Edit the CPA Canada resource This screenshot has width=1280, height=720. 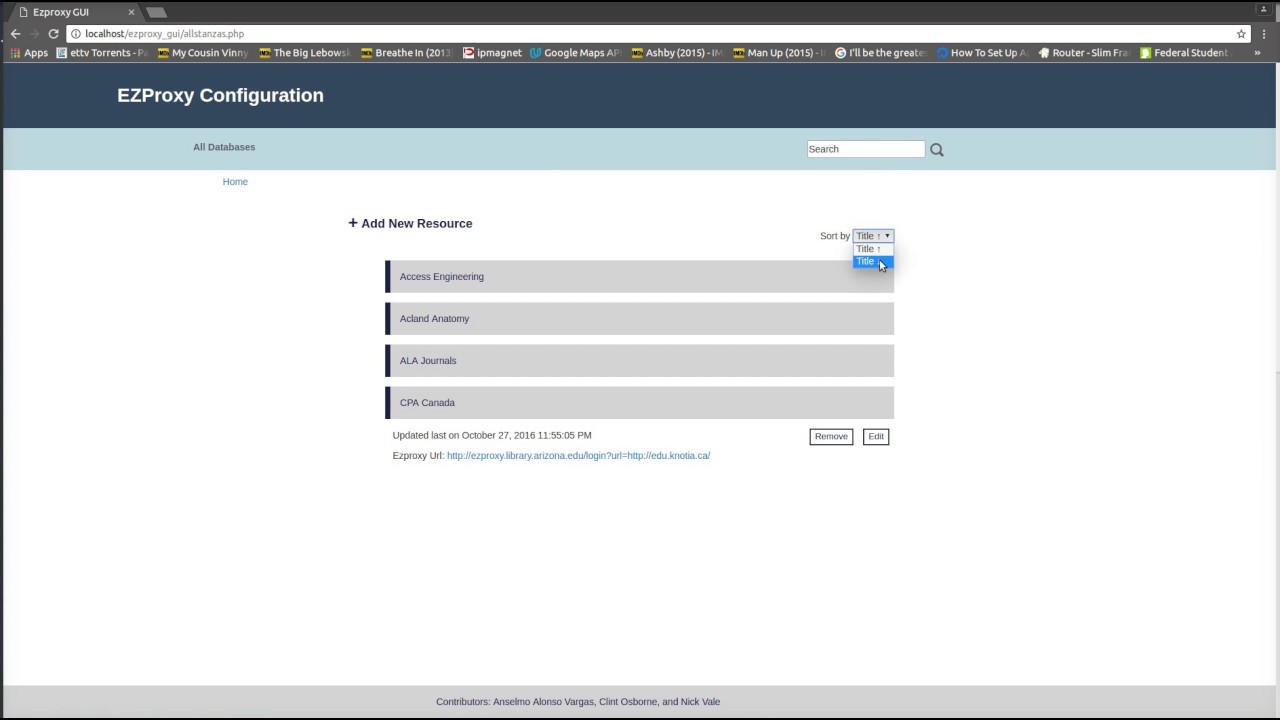click(876, 436)
